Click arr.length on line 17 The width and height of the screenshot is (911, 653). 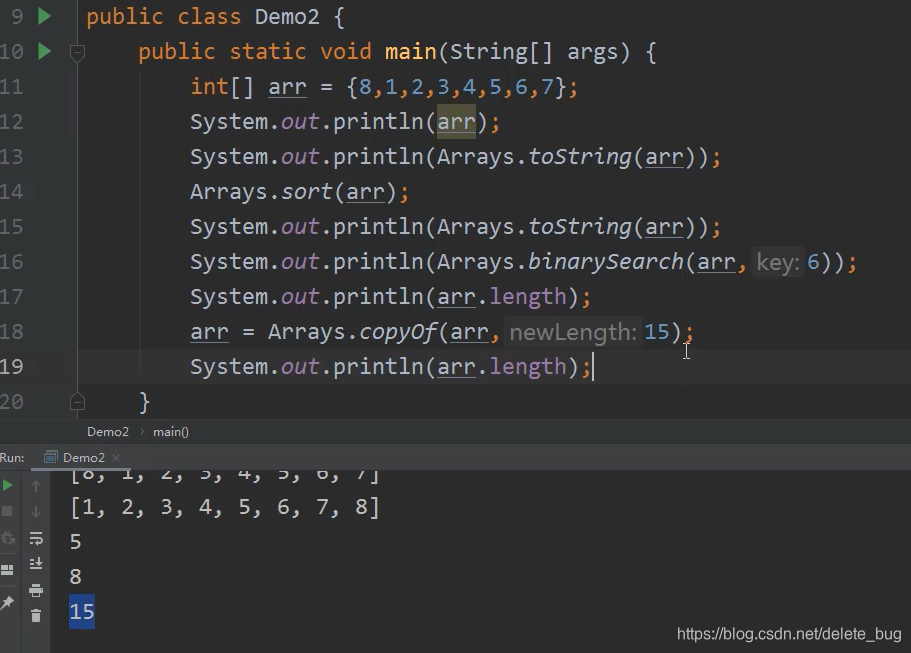501,297
